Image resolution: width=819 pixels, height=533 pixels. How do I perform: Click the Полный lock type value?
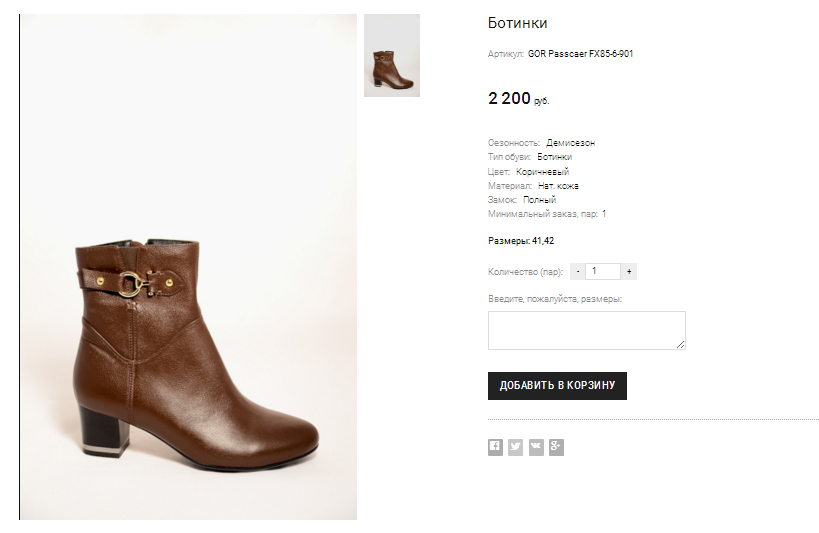tap(539, 200)
